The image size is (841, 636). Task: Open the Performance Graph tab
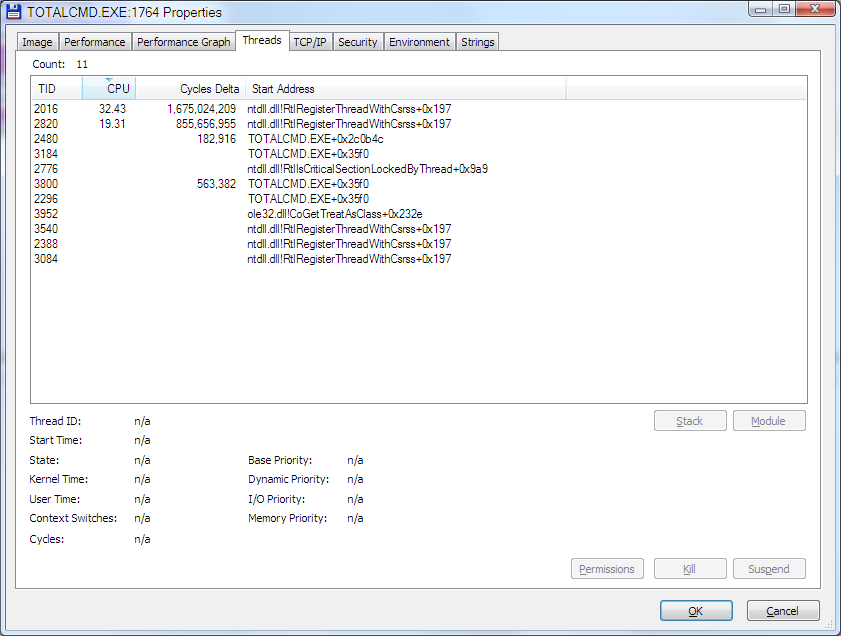(183, 42)
